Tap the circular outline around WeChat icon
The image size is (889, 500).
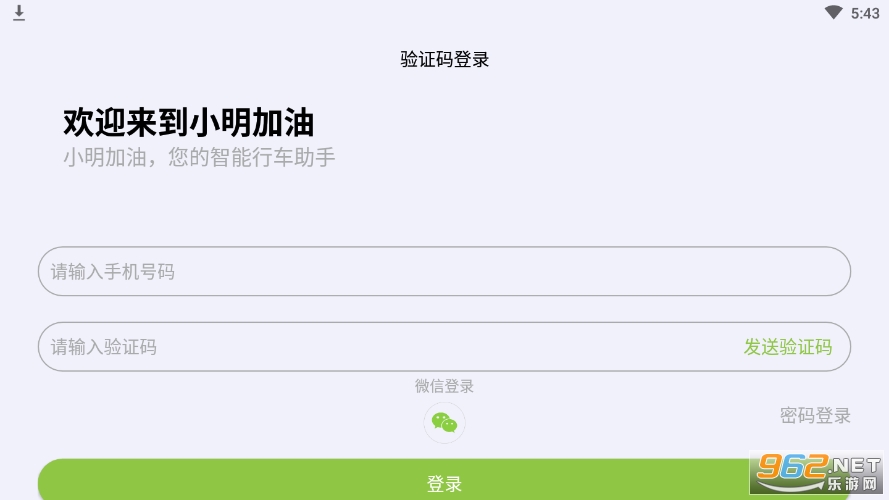click(x=444, y=423)
